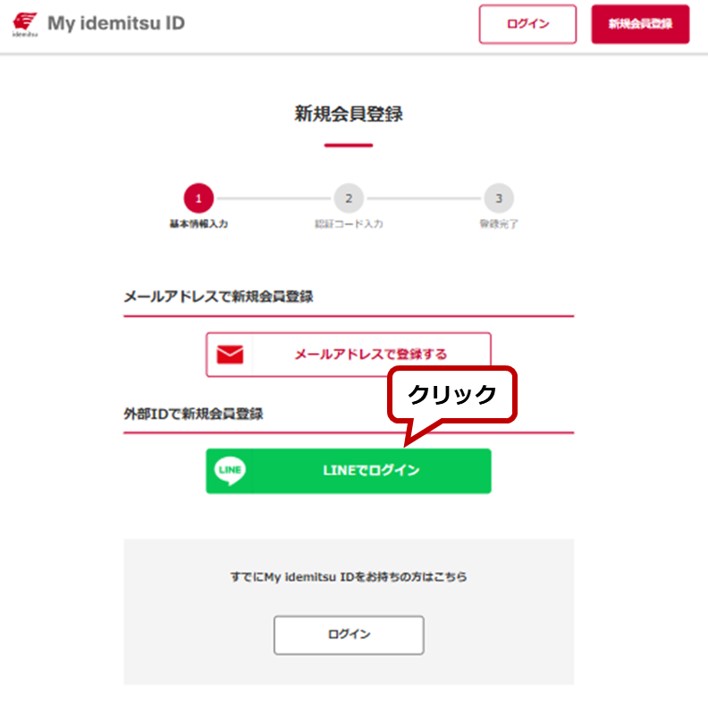The height and width of the screenshot is (704, 708).
Task: Click the My idemitsu ID title text
Action: (x=116, y=23)
